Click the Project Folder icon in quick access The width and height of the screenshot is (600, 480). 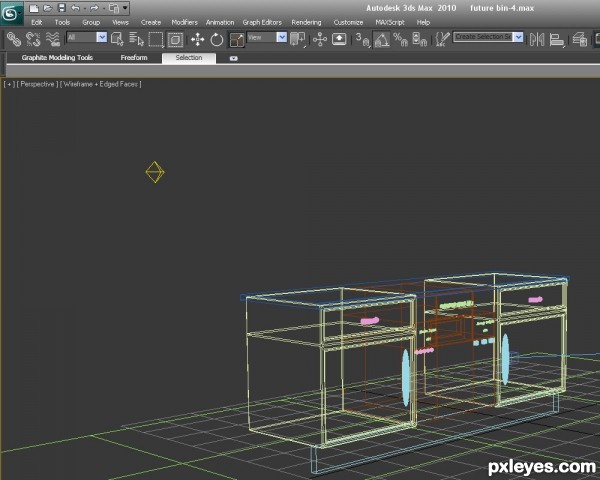[x=114, y=8]
